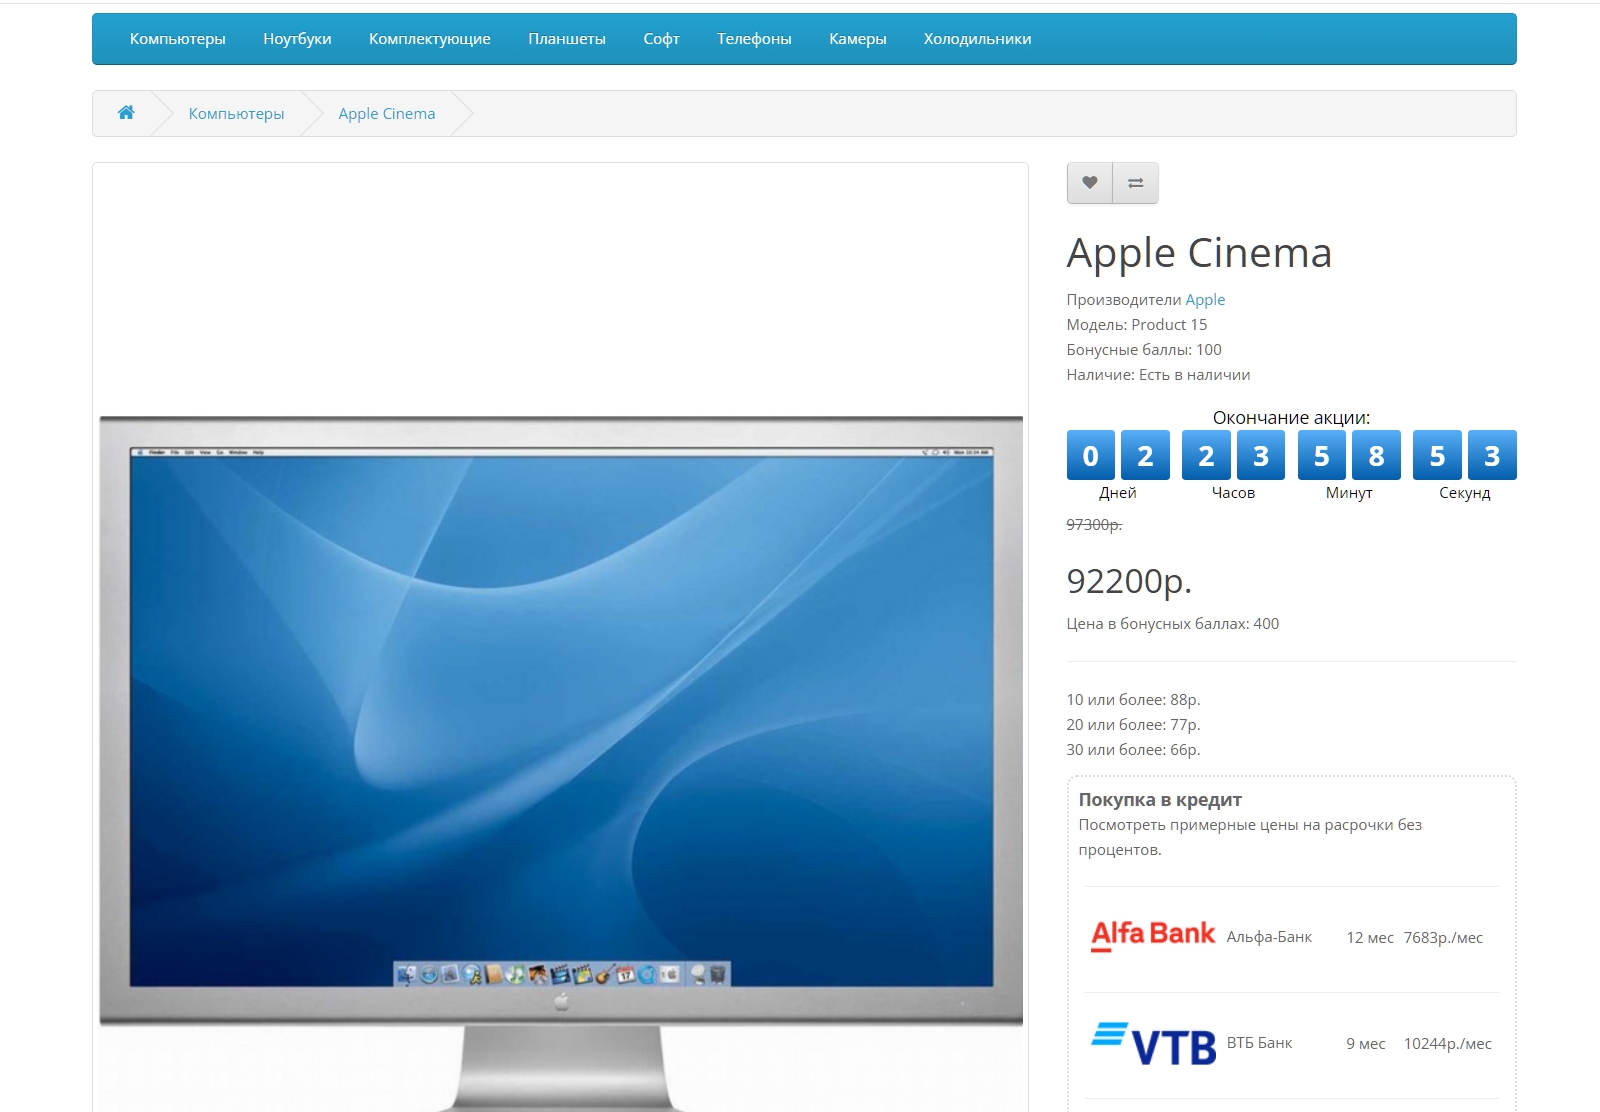The height and width of the screenshot is (1112, 1600).
Task: Click the current price 92200р.
Action: point(1129,581)
